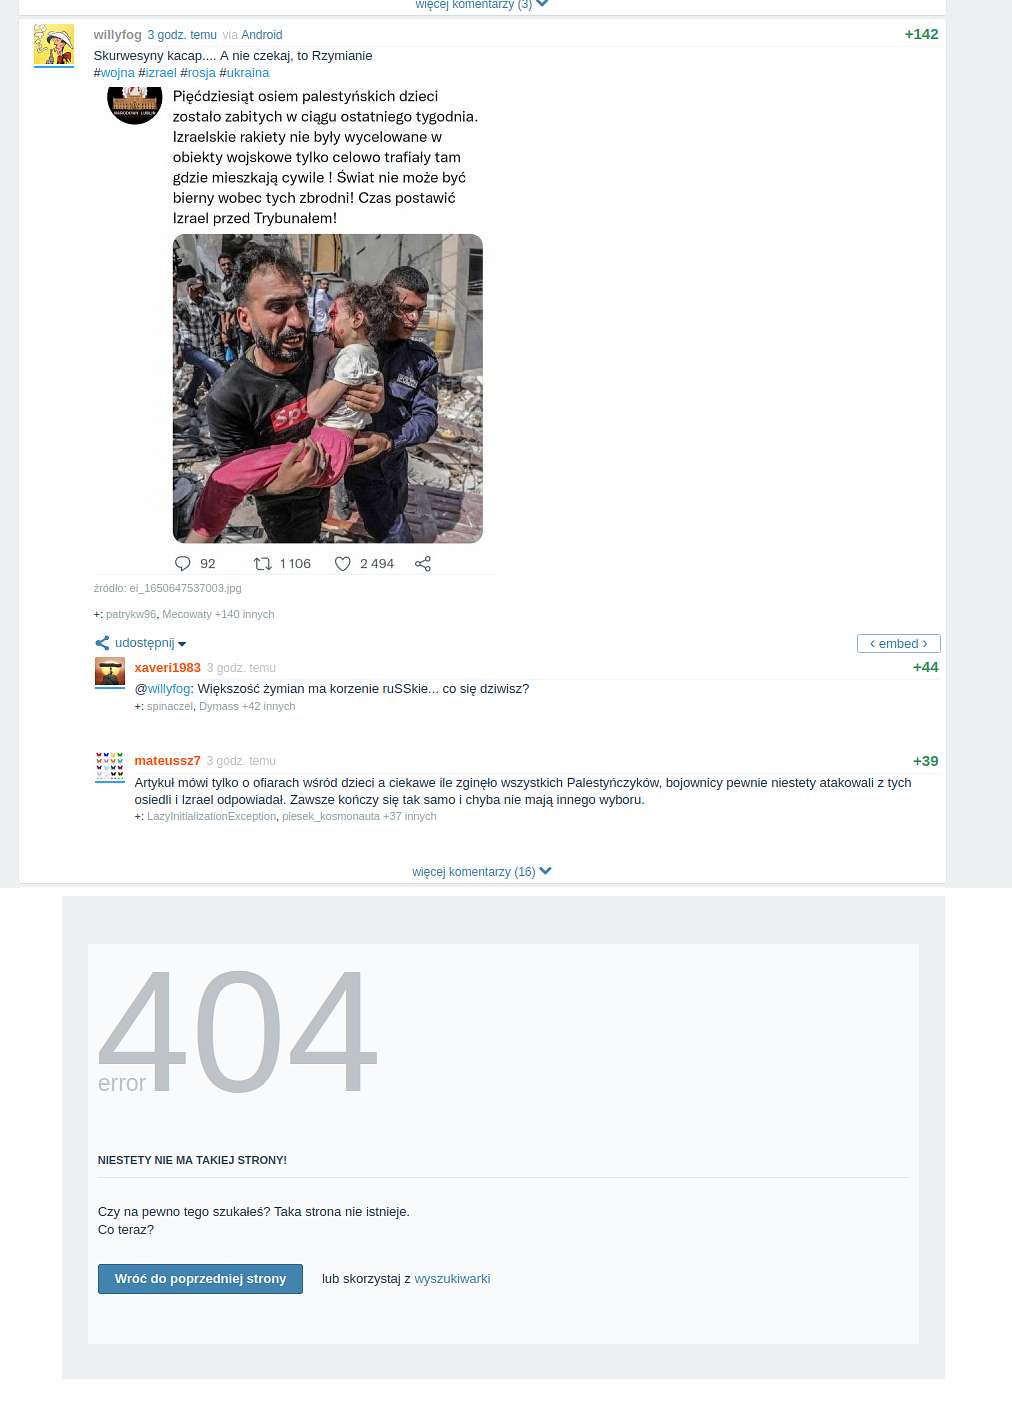Open mateussz7's avatar thumbnail
This screenshot has height=1411, width=1012.
[110, 766]
